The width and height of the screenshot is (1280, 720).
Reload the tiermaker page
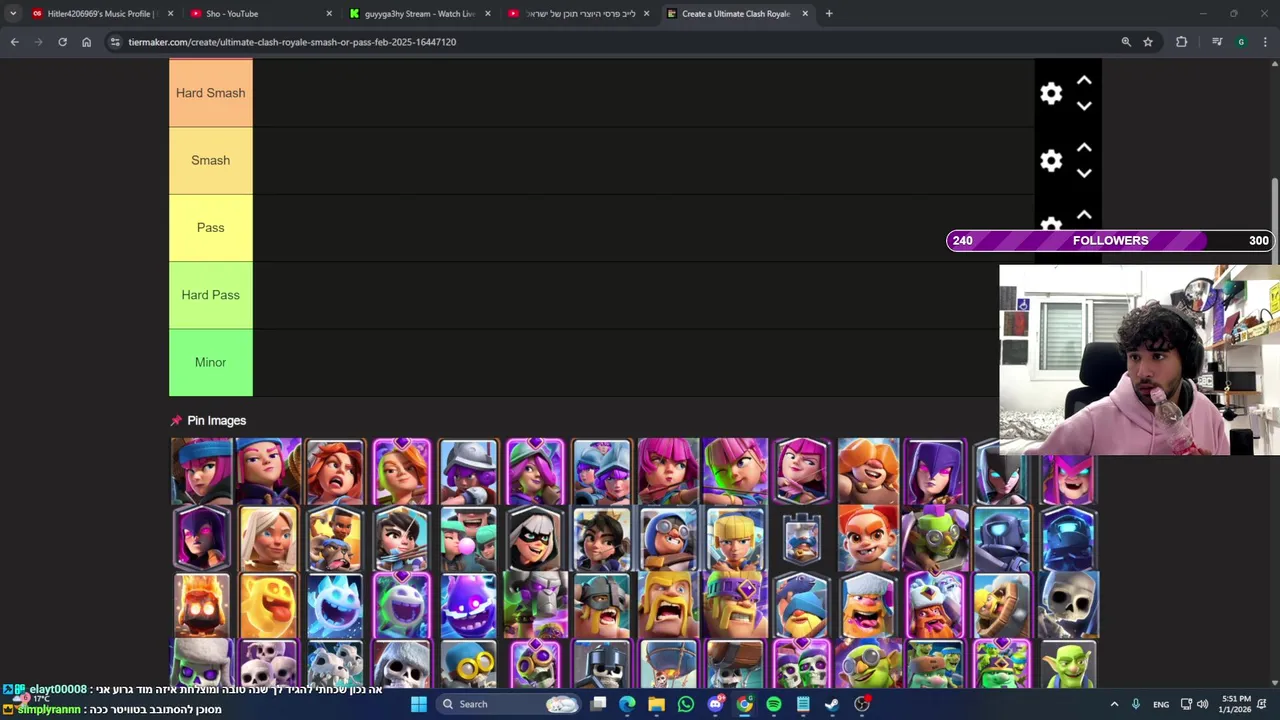[62, 42]
